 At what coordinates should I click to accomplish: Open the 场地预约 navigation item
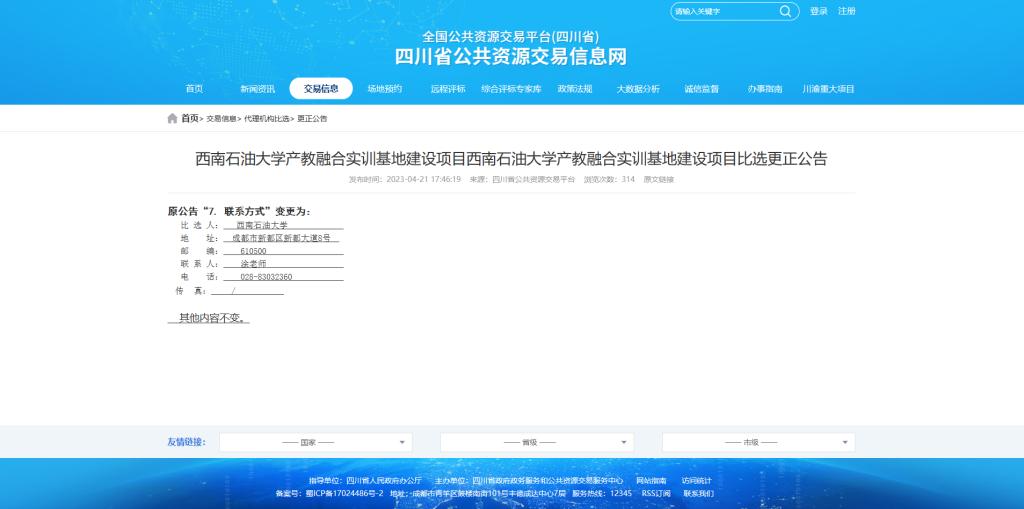(x=385, y=89)
